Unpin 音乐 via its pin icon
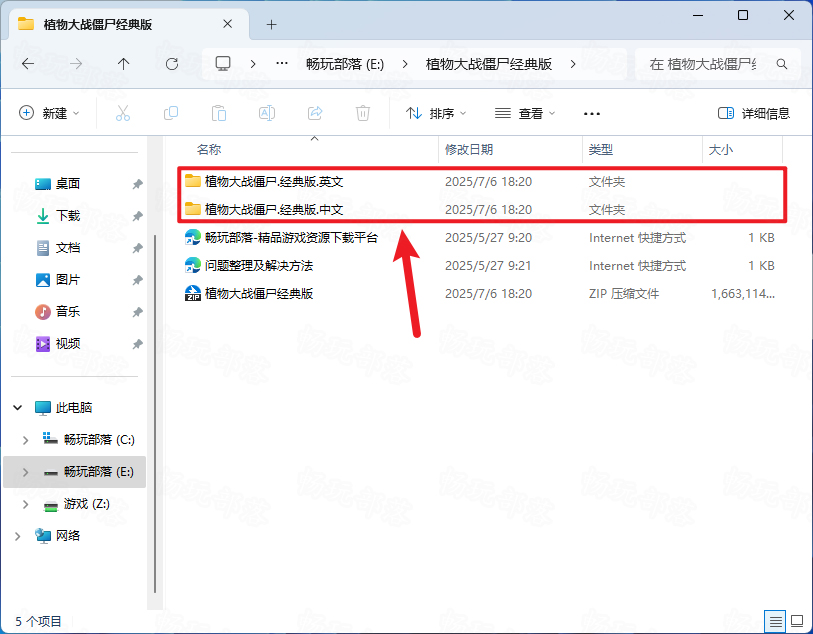 pos(137,312)
